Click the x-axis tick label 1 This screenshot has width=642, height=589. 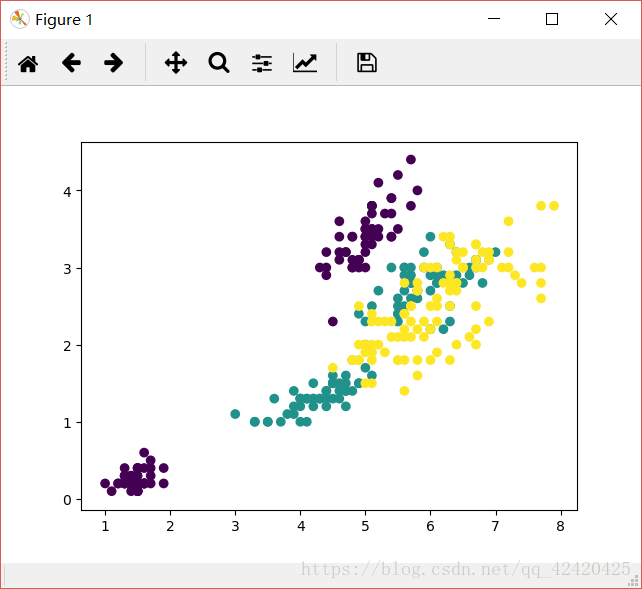105,526
